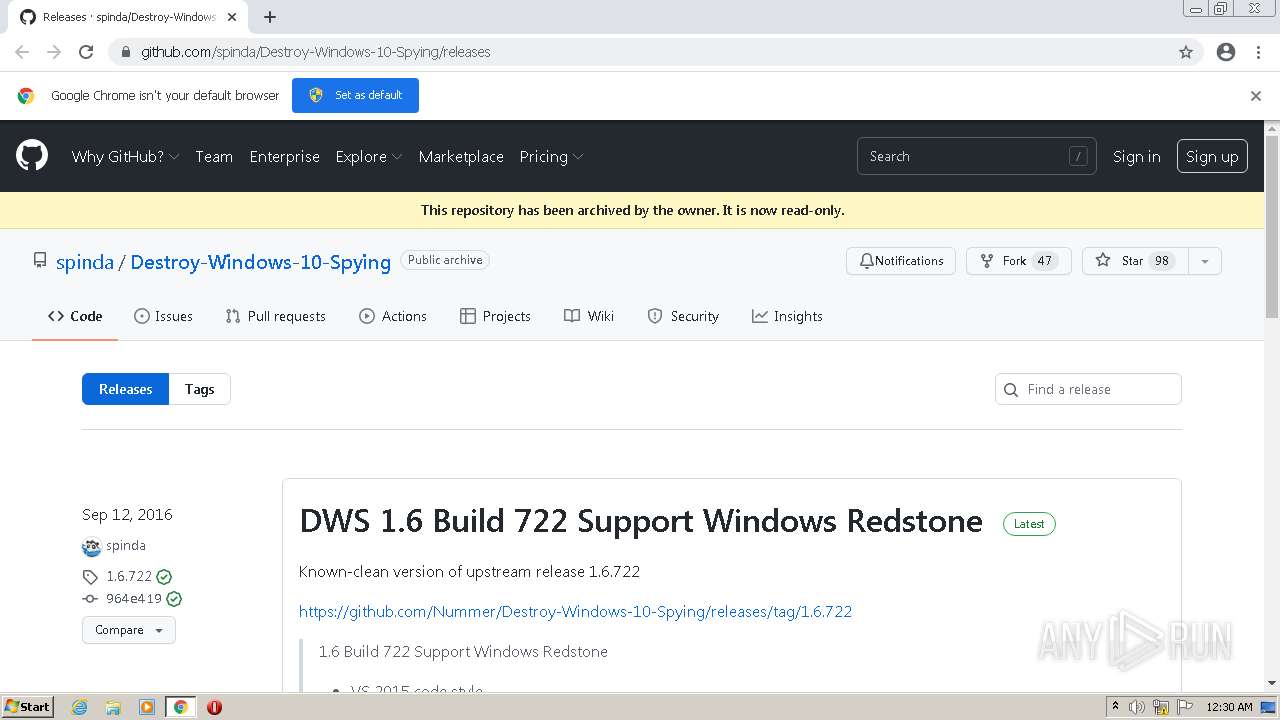Click the Set as default button
Screen dimensions: 1280x720
[355, 95]
